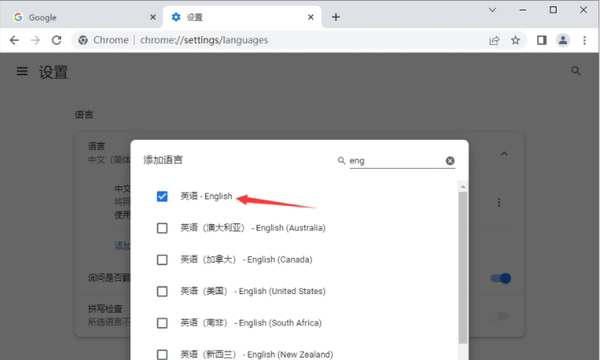Click the Chrome site info icon in the address bar
Image resolution: width=600 pixels, height=360 pixels.
point(83,40)
